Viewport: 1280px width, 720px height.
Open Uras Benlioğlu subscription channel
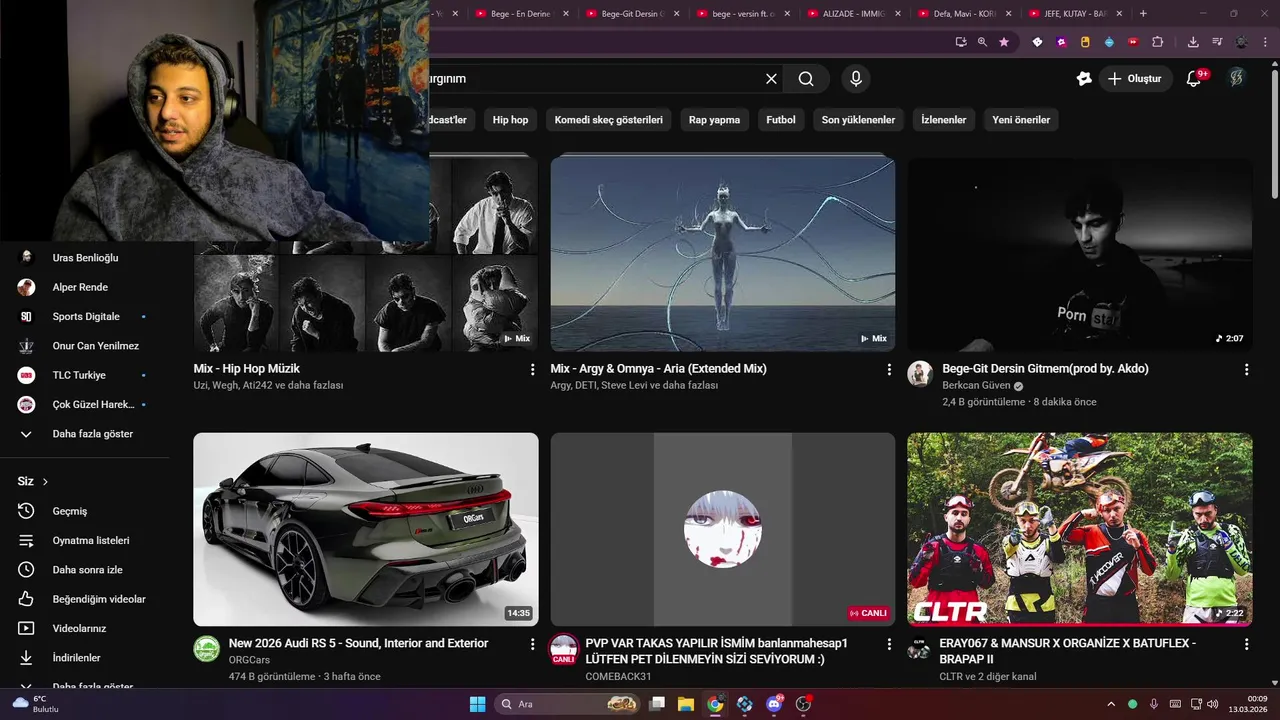pos(85,258)
